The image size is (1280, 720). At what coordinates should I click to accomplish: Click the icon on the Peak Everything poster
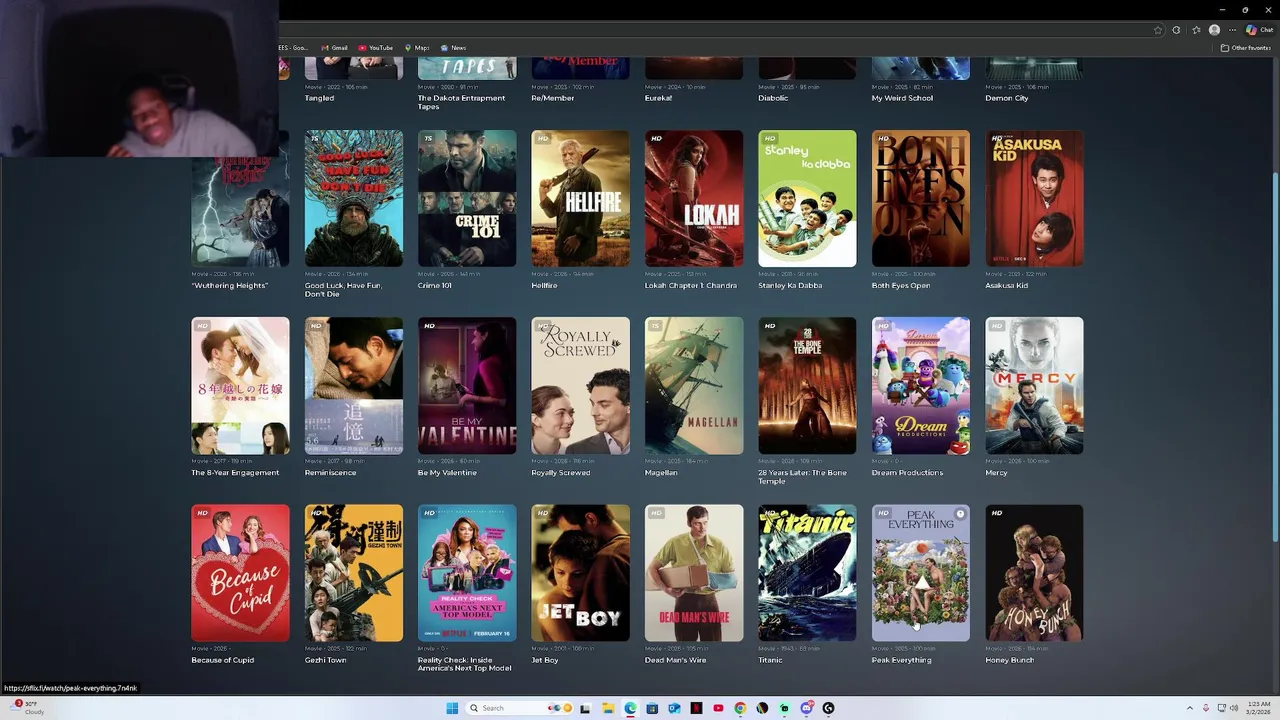tap(960, 514)
